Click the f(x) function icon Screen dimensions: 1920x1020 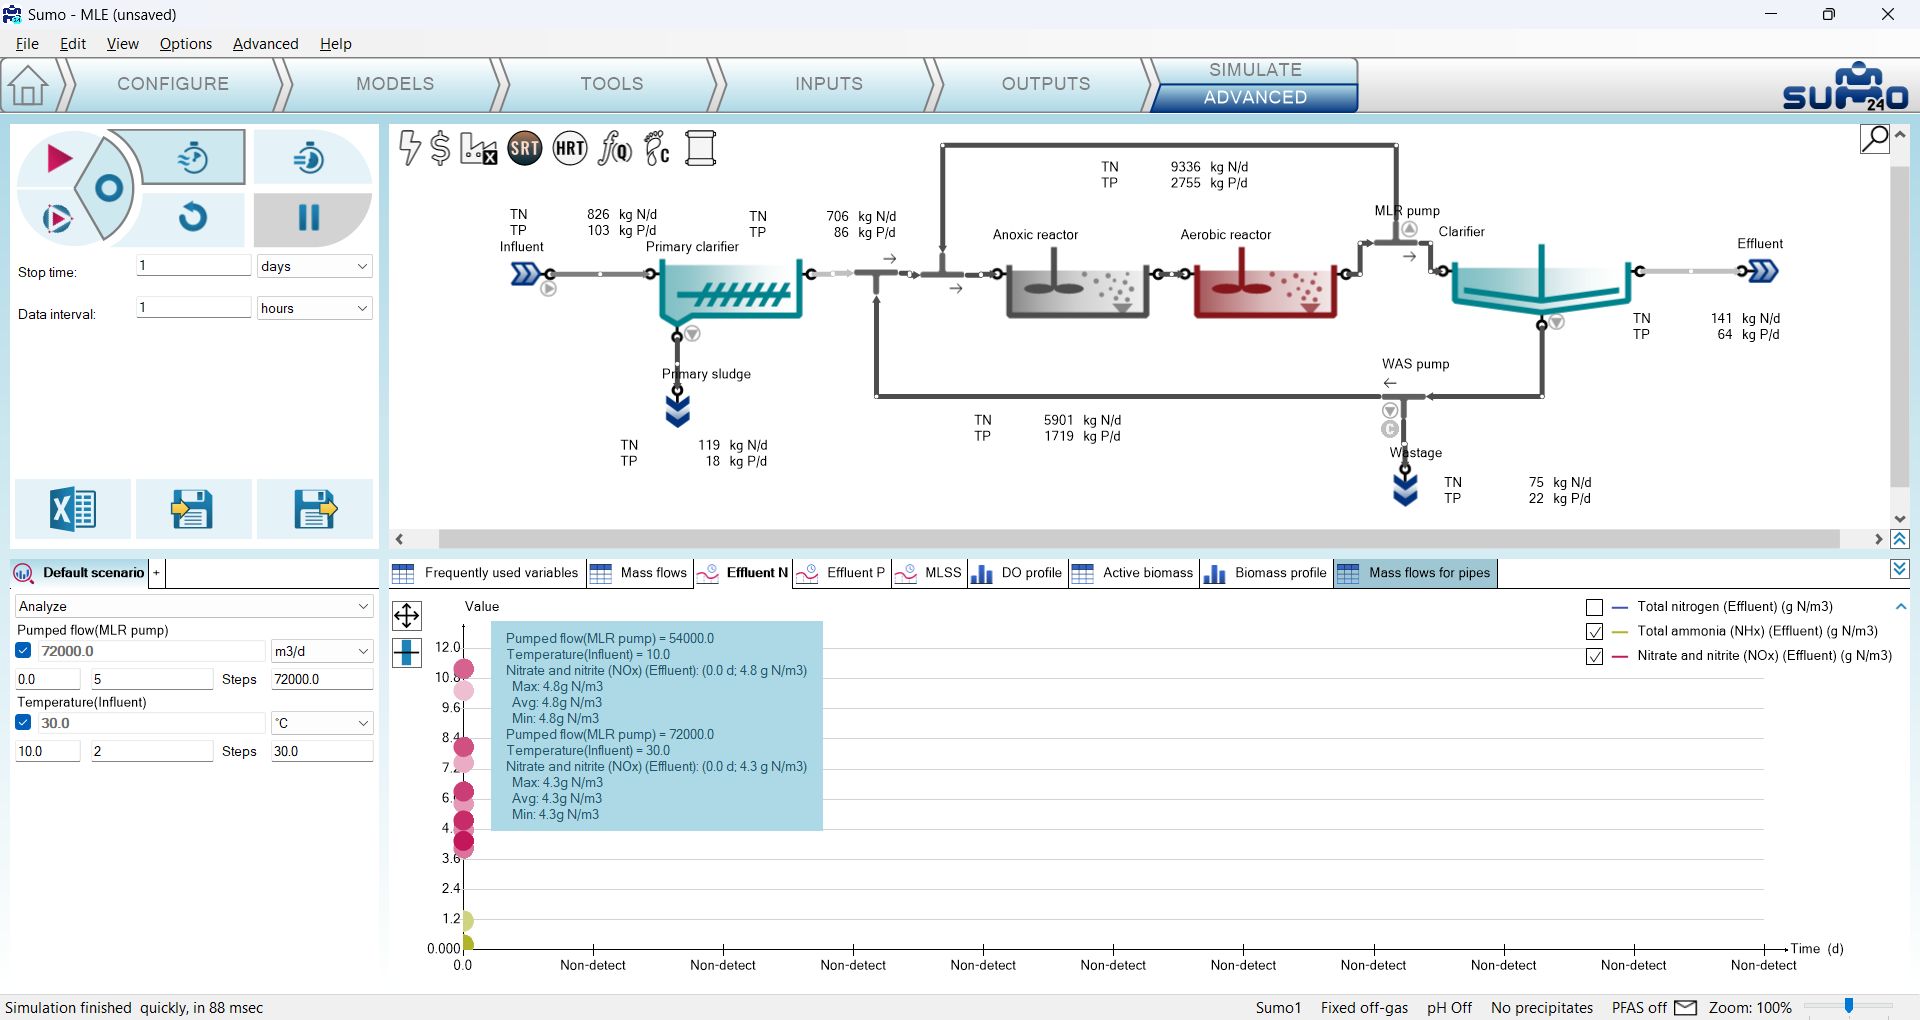pyautogui.click(x=614, y=149)
